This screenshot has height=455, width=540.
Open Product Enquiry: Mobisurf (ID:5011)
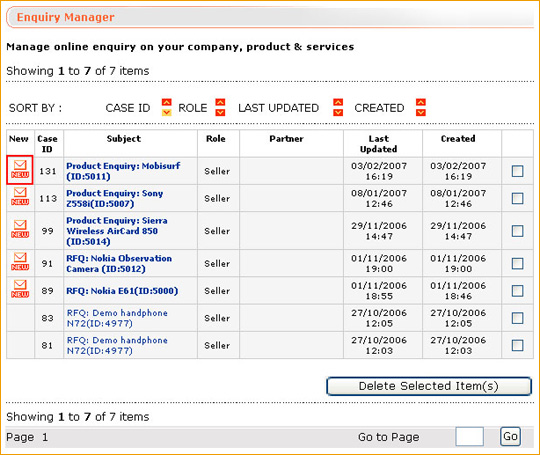coord(123,171)
